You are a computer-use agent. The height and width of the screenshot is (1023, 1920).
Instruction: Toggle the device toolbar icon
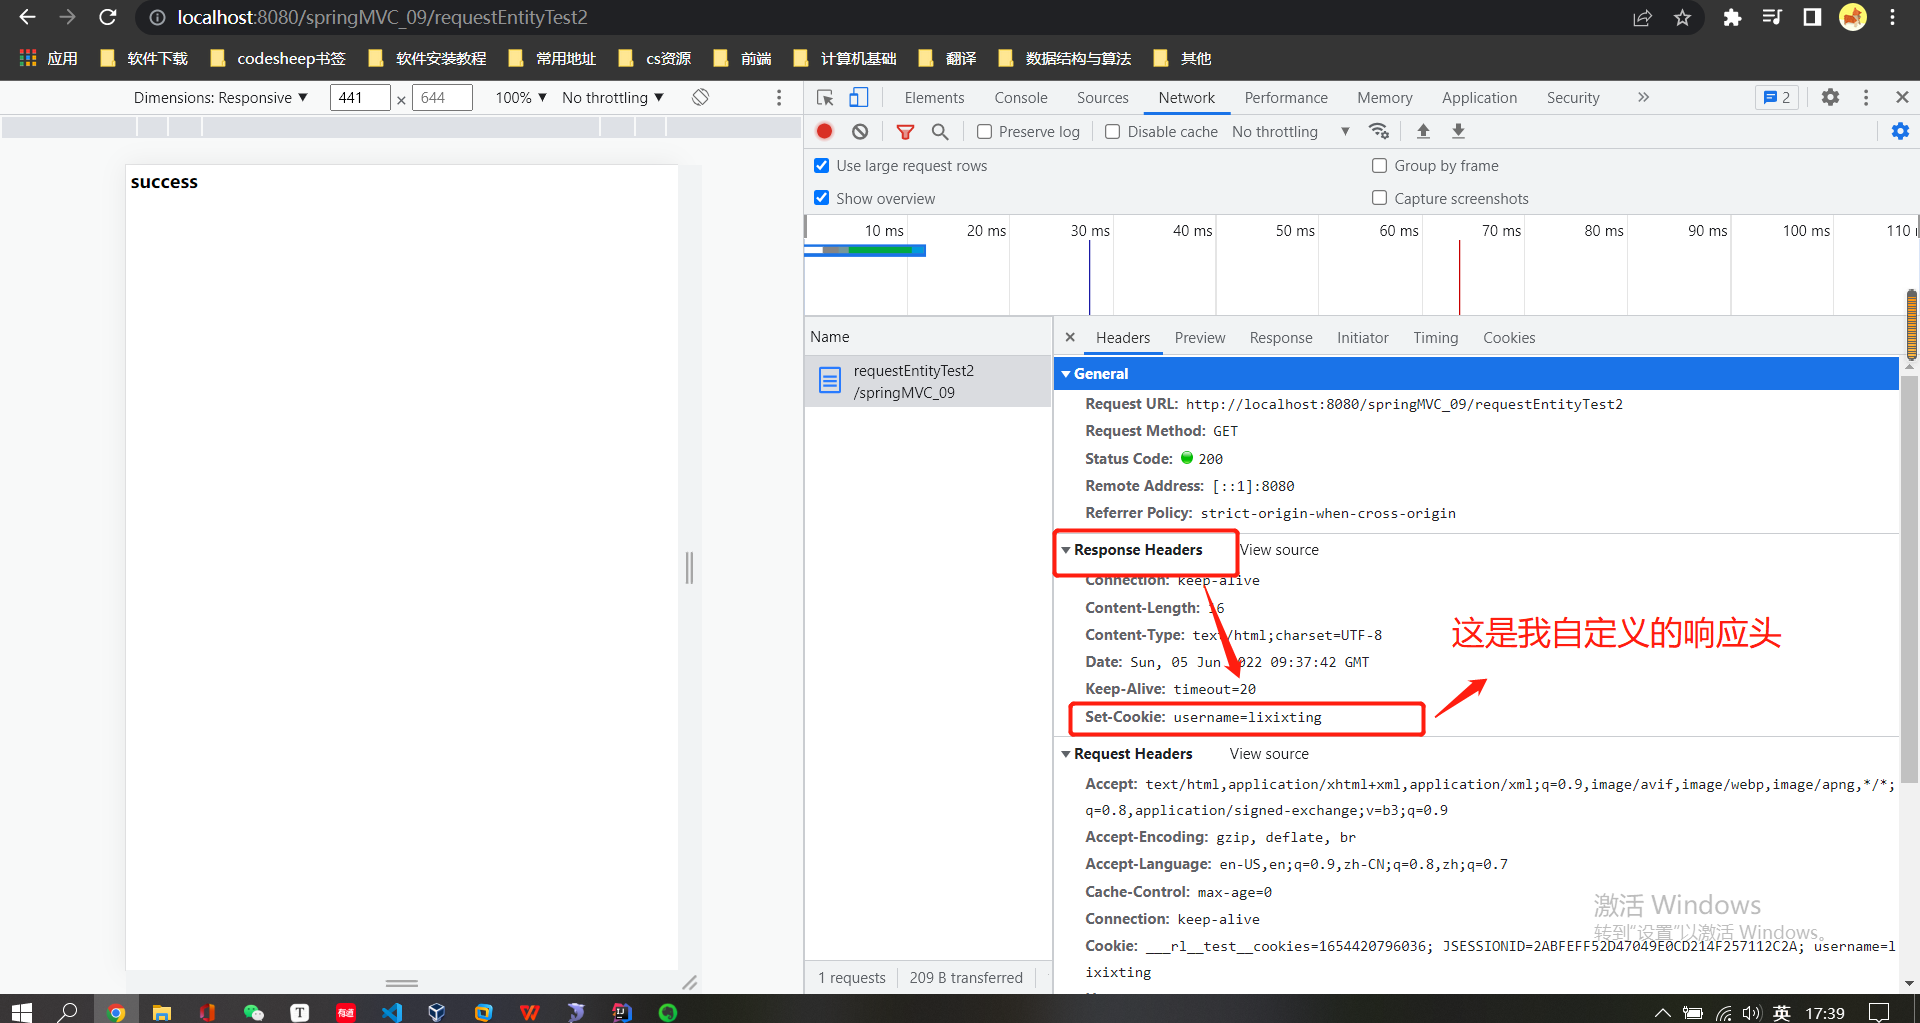859,98
